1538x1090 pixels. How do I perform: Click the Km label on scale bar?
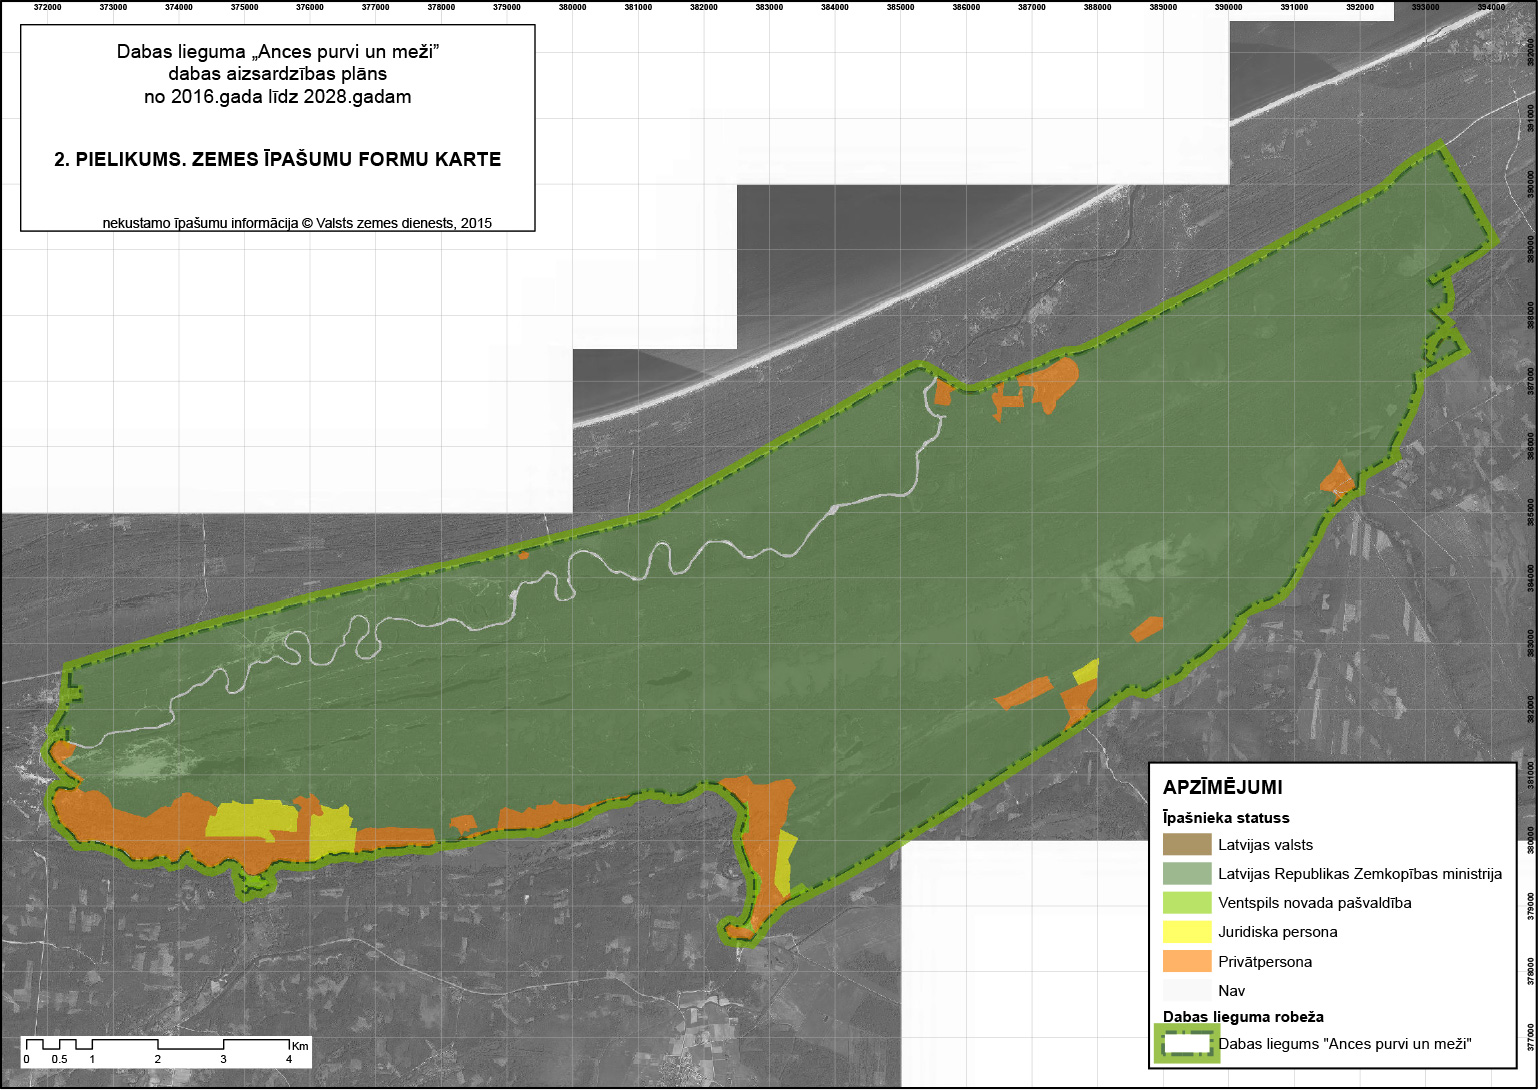[300, 1045]
